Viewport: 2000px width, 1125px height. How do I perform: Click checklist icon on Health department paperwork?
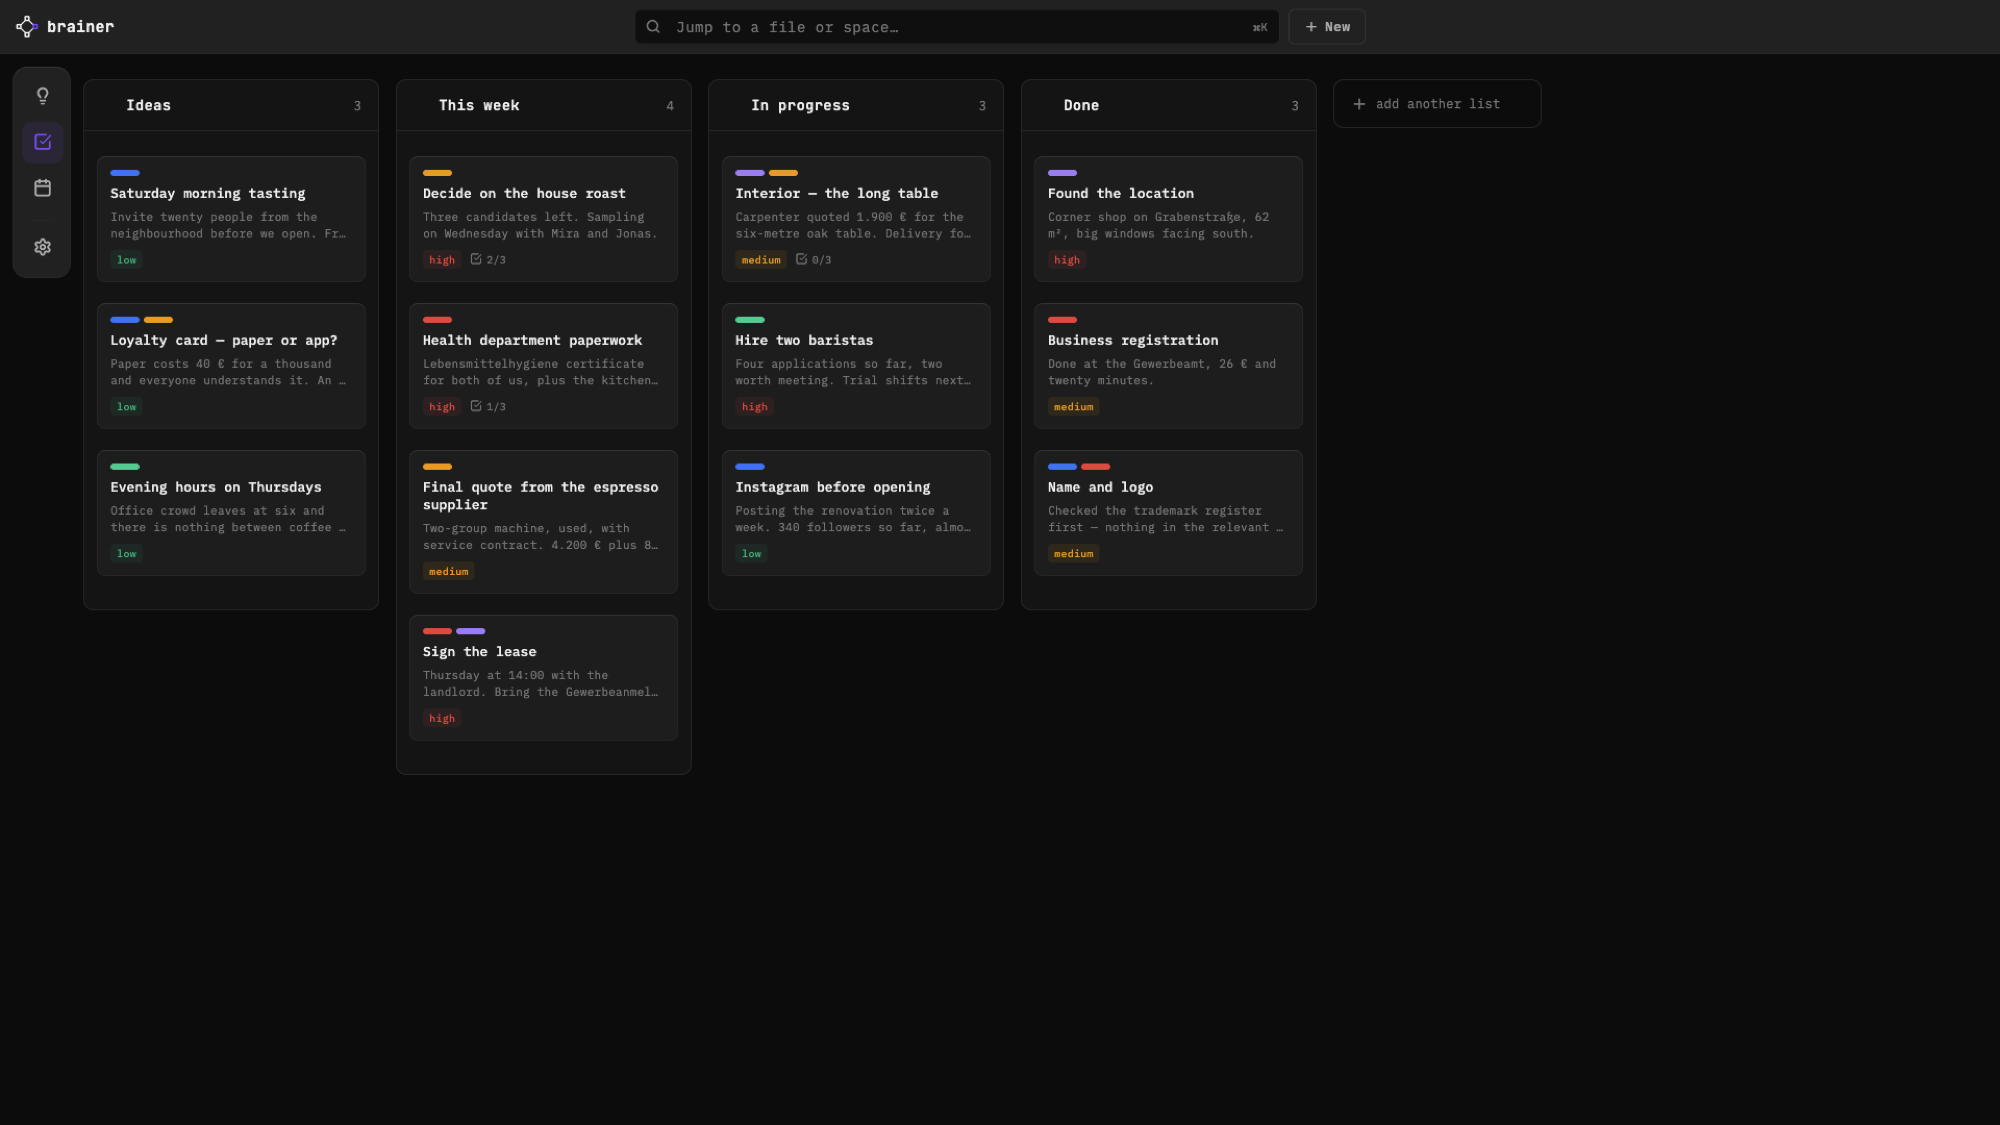pyautogui.click(x=476, y=406)
